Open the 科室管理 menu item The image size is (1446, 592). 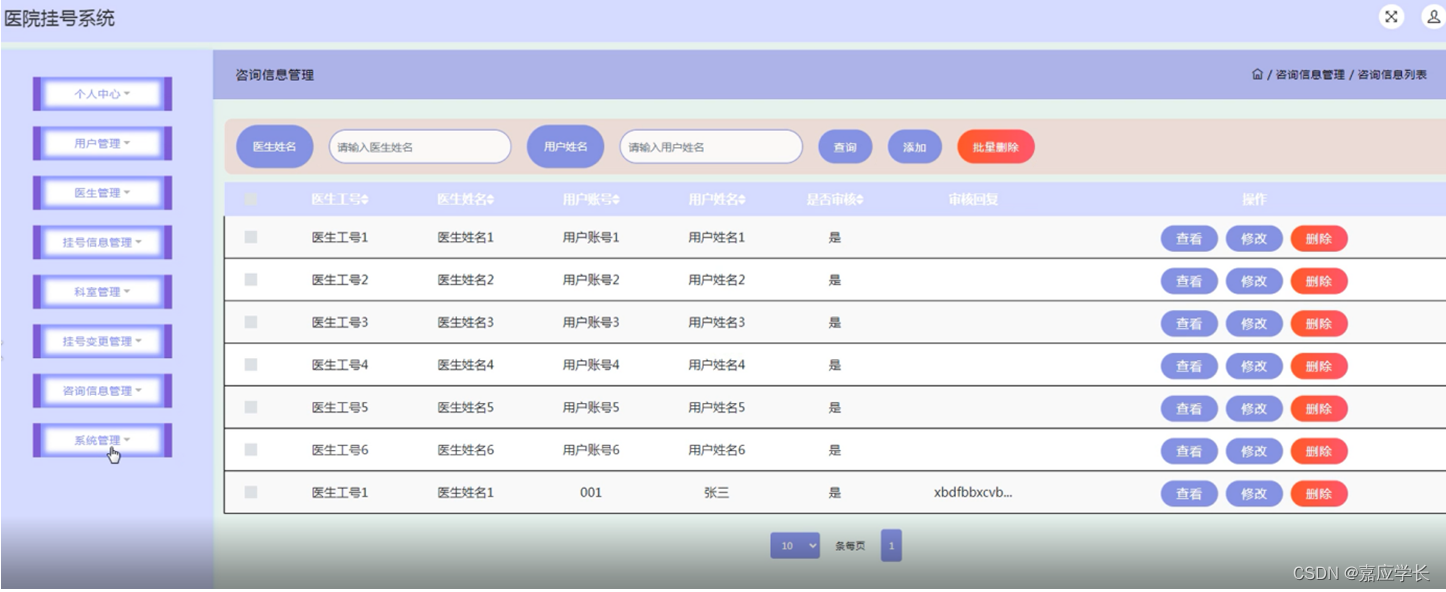click(x=102, y=292)
